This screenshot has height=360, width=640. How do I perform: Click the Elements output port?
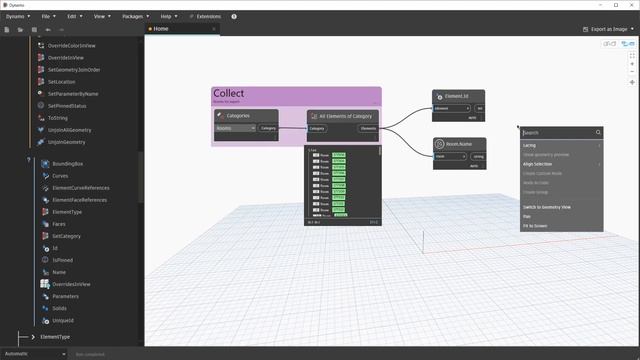[368, 129]
